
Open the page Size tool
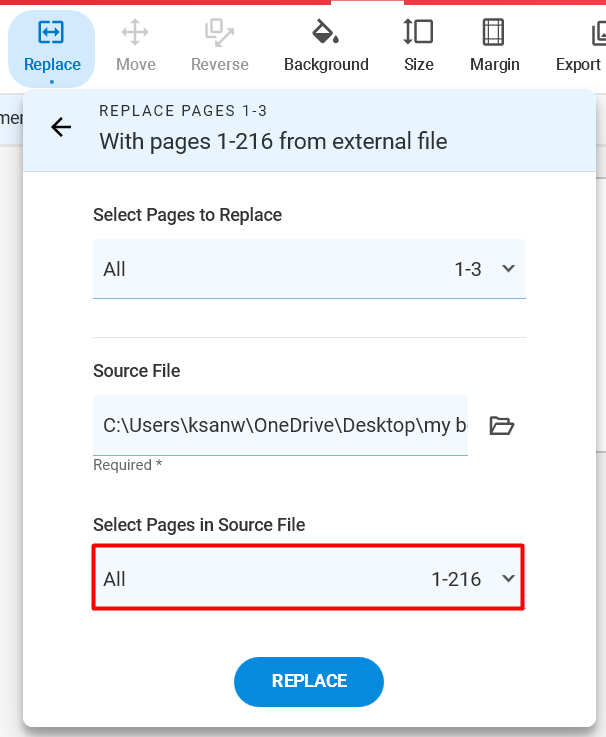coord(418,47)
